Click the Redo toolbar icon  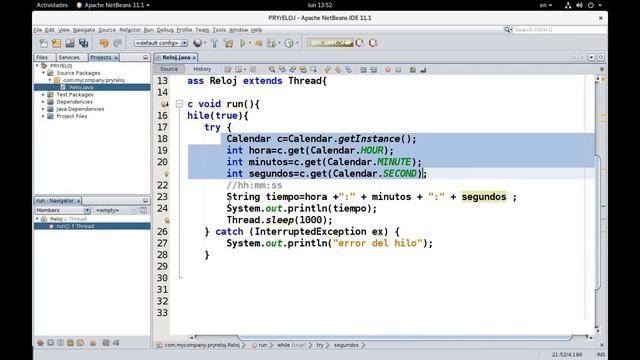[118, 43]
